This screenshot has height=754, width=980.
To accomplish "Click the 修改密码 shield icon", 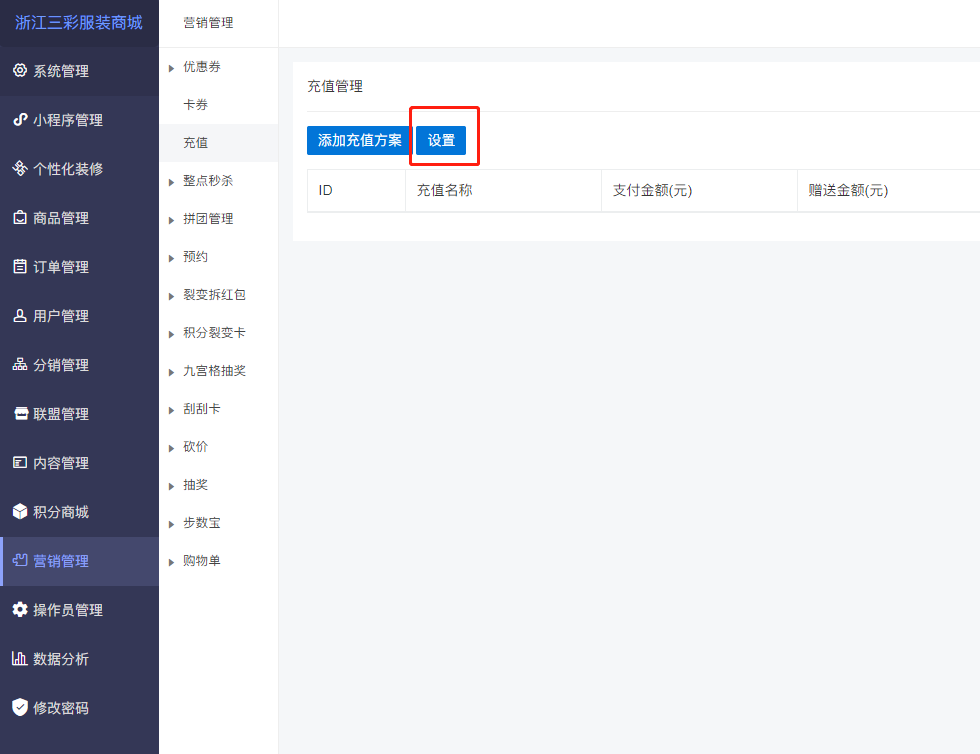I will point(20,707).
